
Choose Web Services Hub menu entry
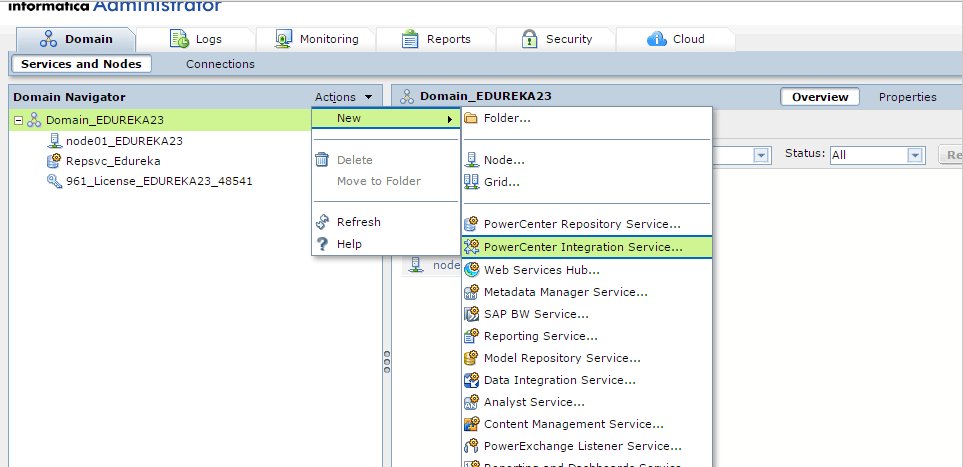click(587, 269)
